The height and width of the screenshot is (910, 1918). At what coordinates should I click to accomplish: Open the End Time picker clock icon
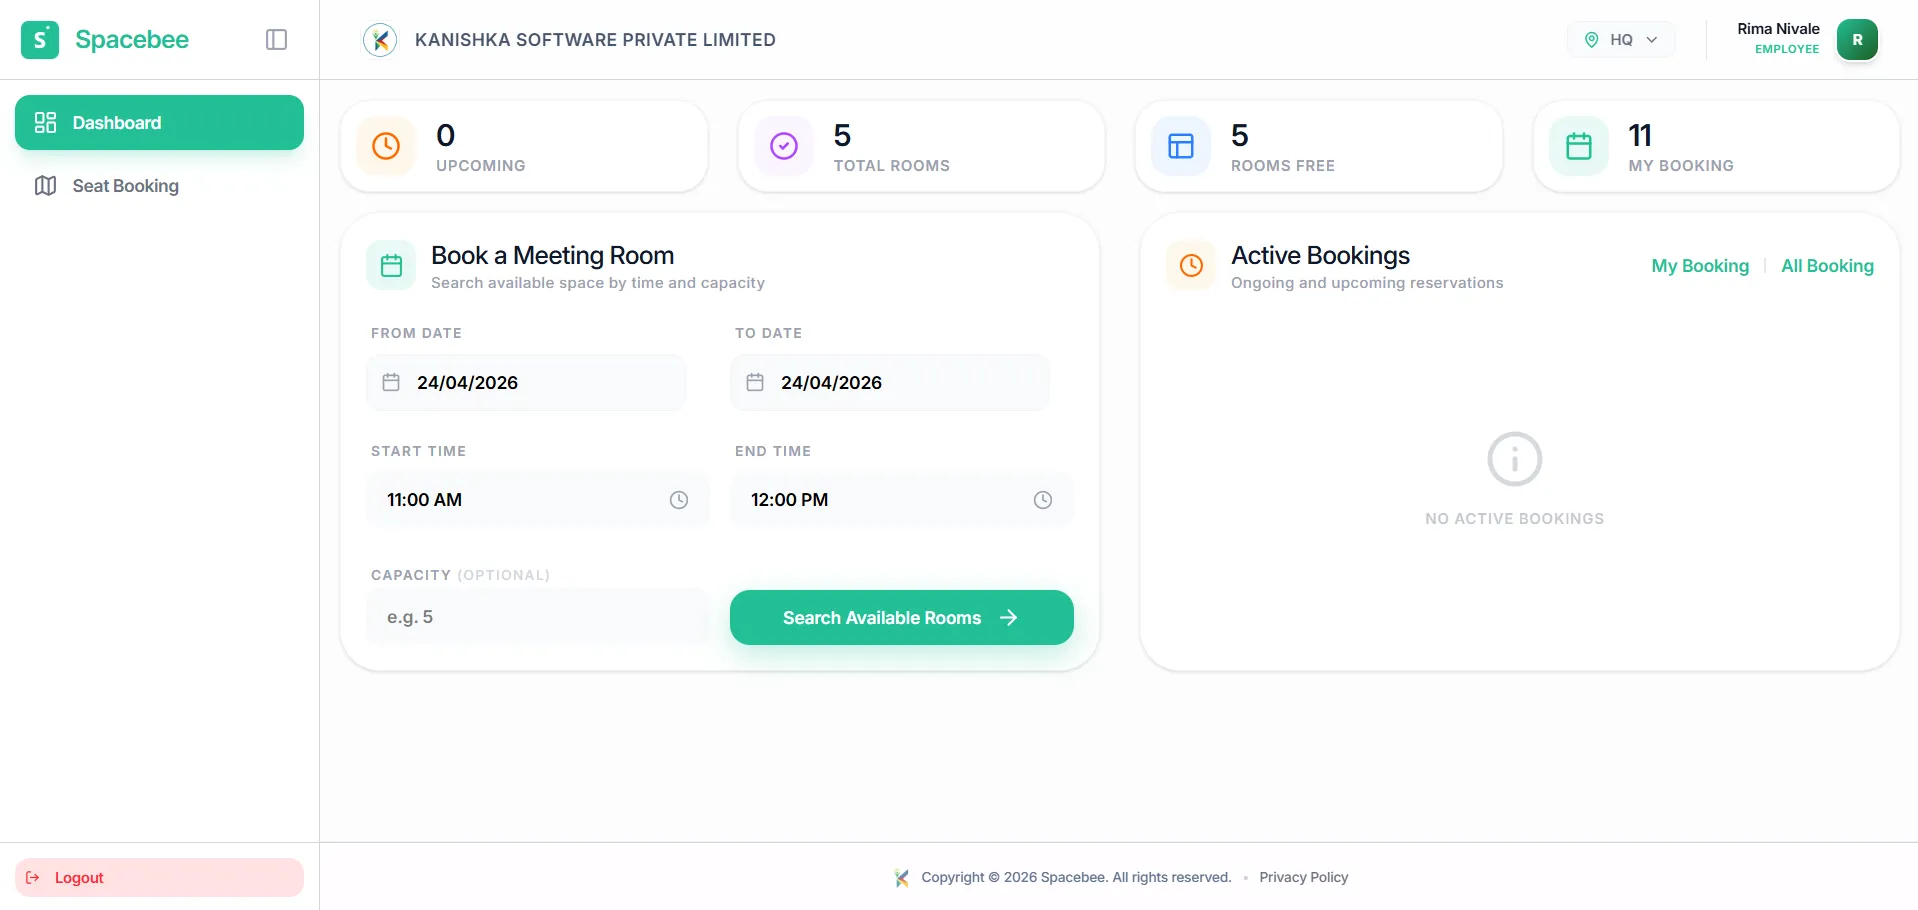point(1043,500)
